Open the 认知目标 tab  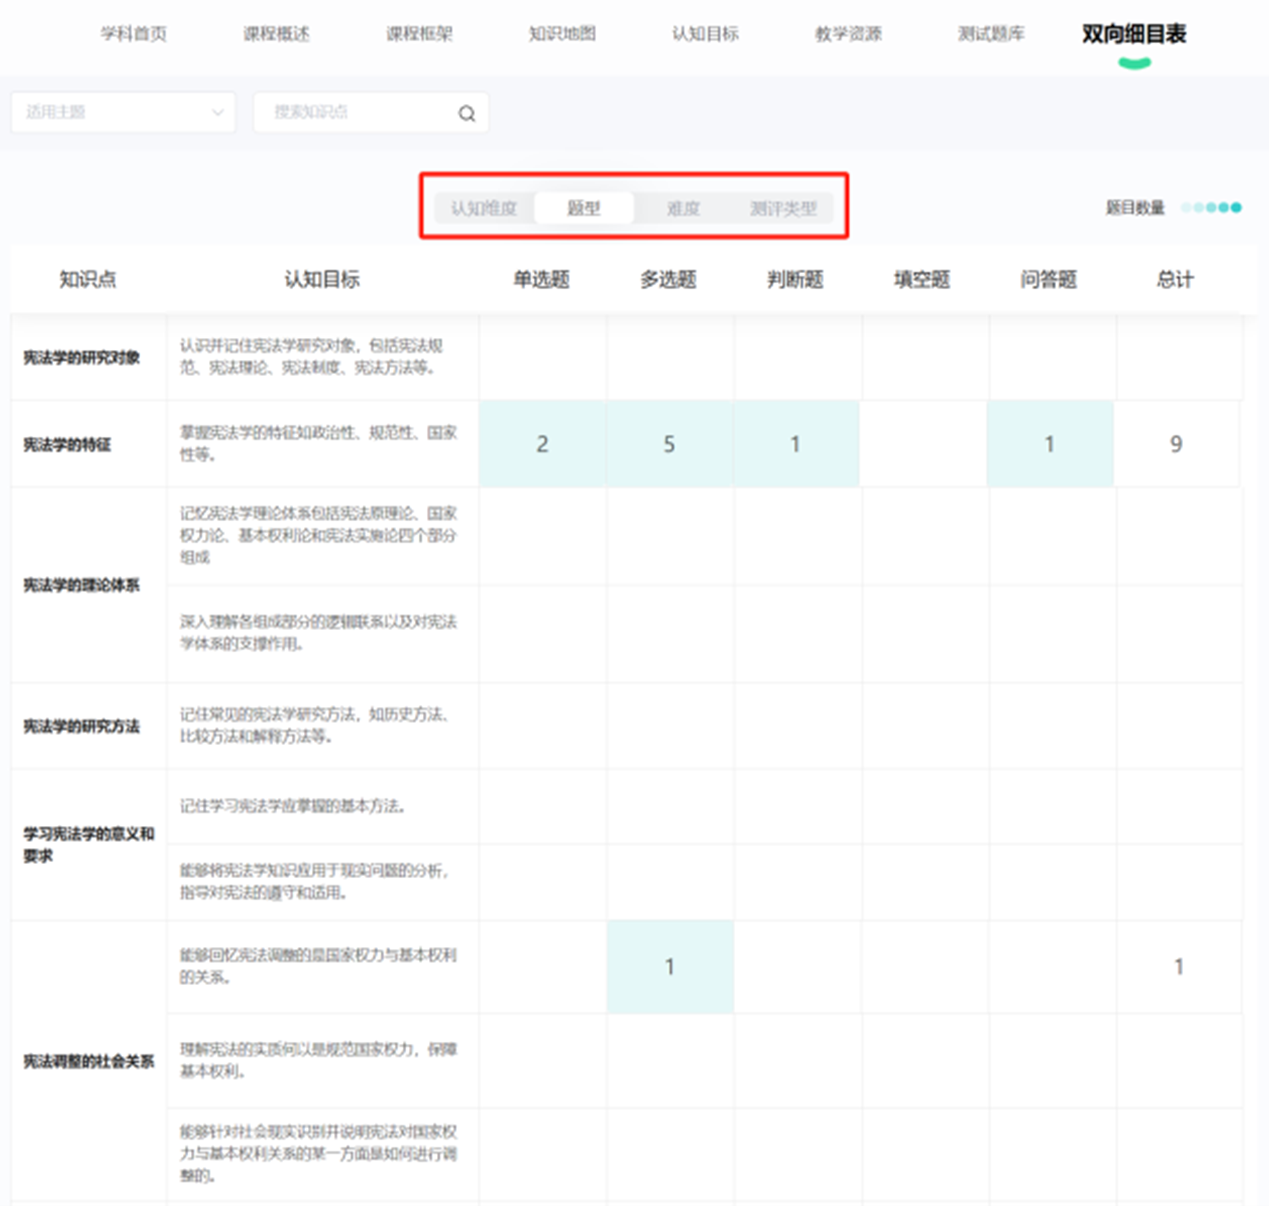[x=705, y=34]
